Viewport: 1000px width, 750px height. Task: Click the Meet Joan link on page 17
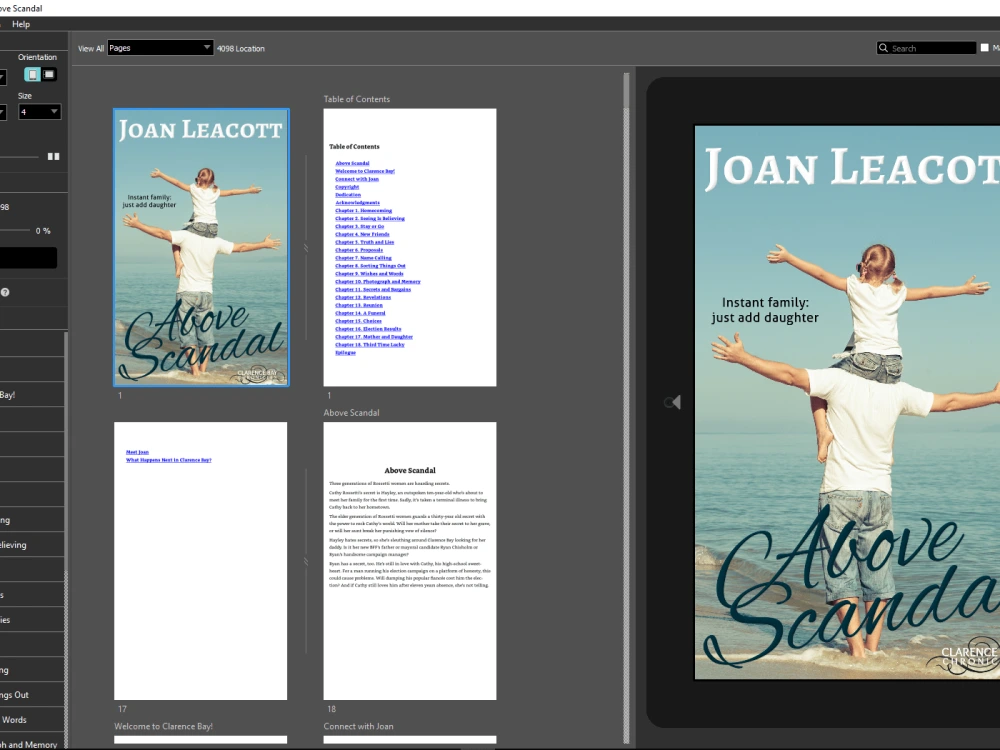click(137, 452)
